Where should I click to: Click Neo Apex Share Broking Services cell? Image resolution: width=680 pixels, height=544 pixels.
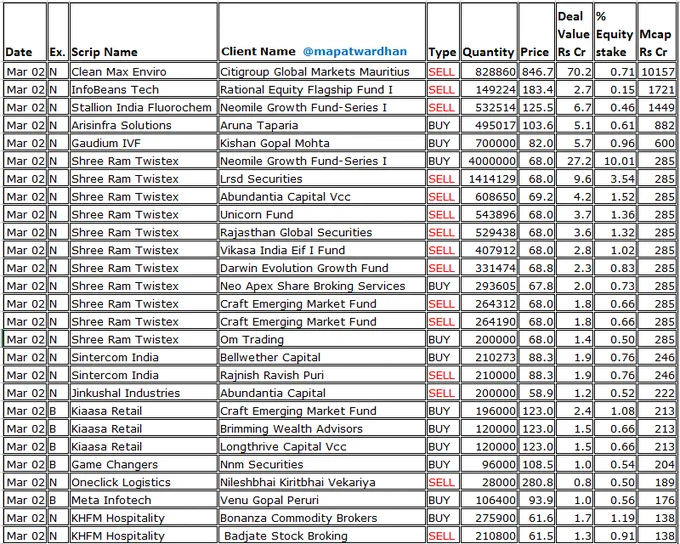[322, 286]
